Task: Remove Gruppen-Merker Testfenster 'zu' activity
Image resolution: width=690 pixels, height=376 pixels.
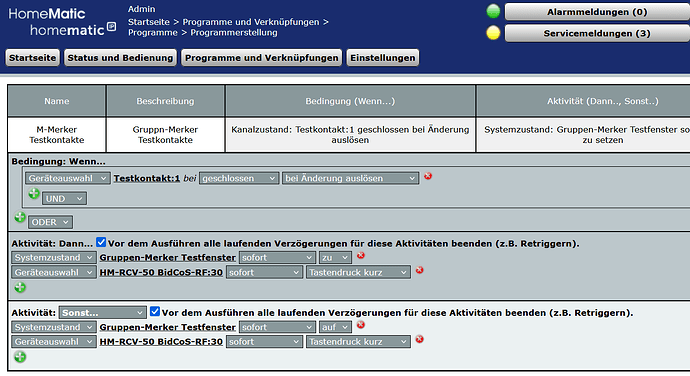Action: coord(361,255)
